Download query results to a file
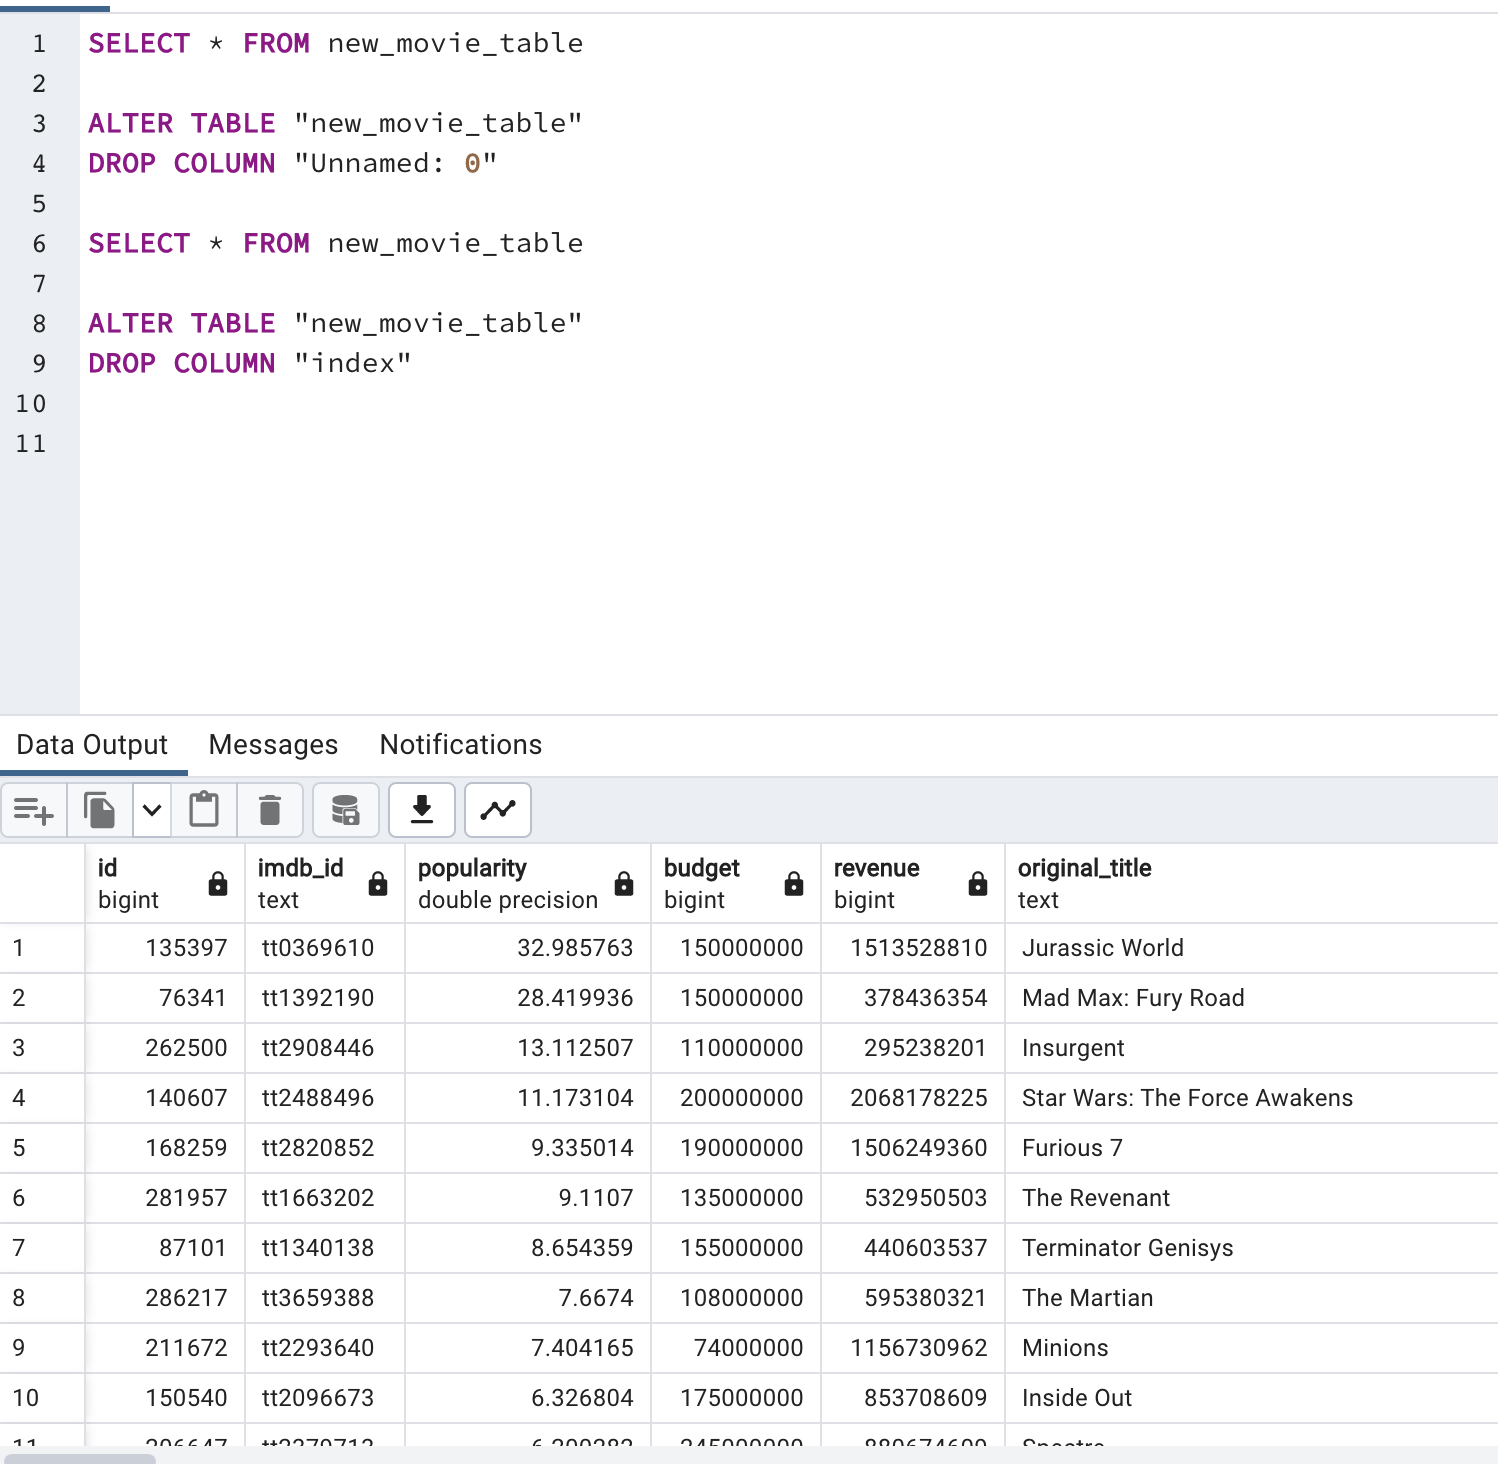Viewport: 1498px width, 1464px height. point(421,810)
